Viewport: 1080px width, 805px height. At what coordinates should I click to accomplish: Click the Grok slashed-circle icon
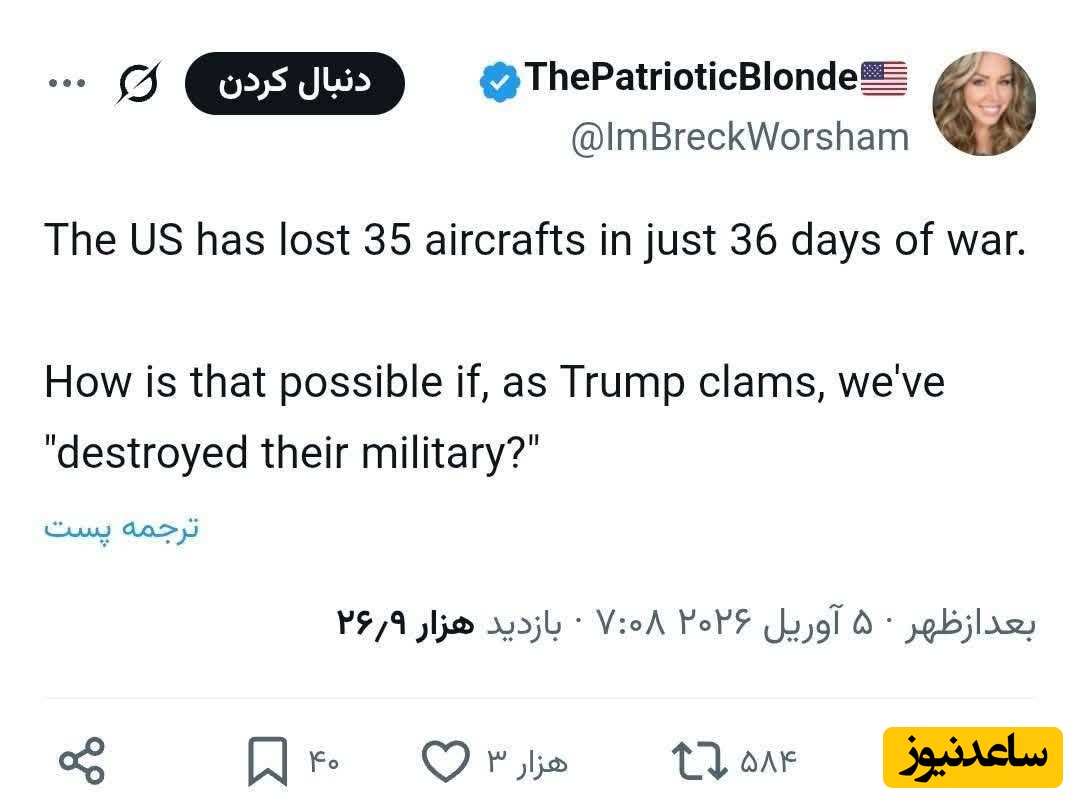coord(137,84)
